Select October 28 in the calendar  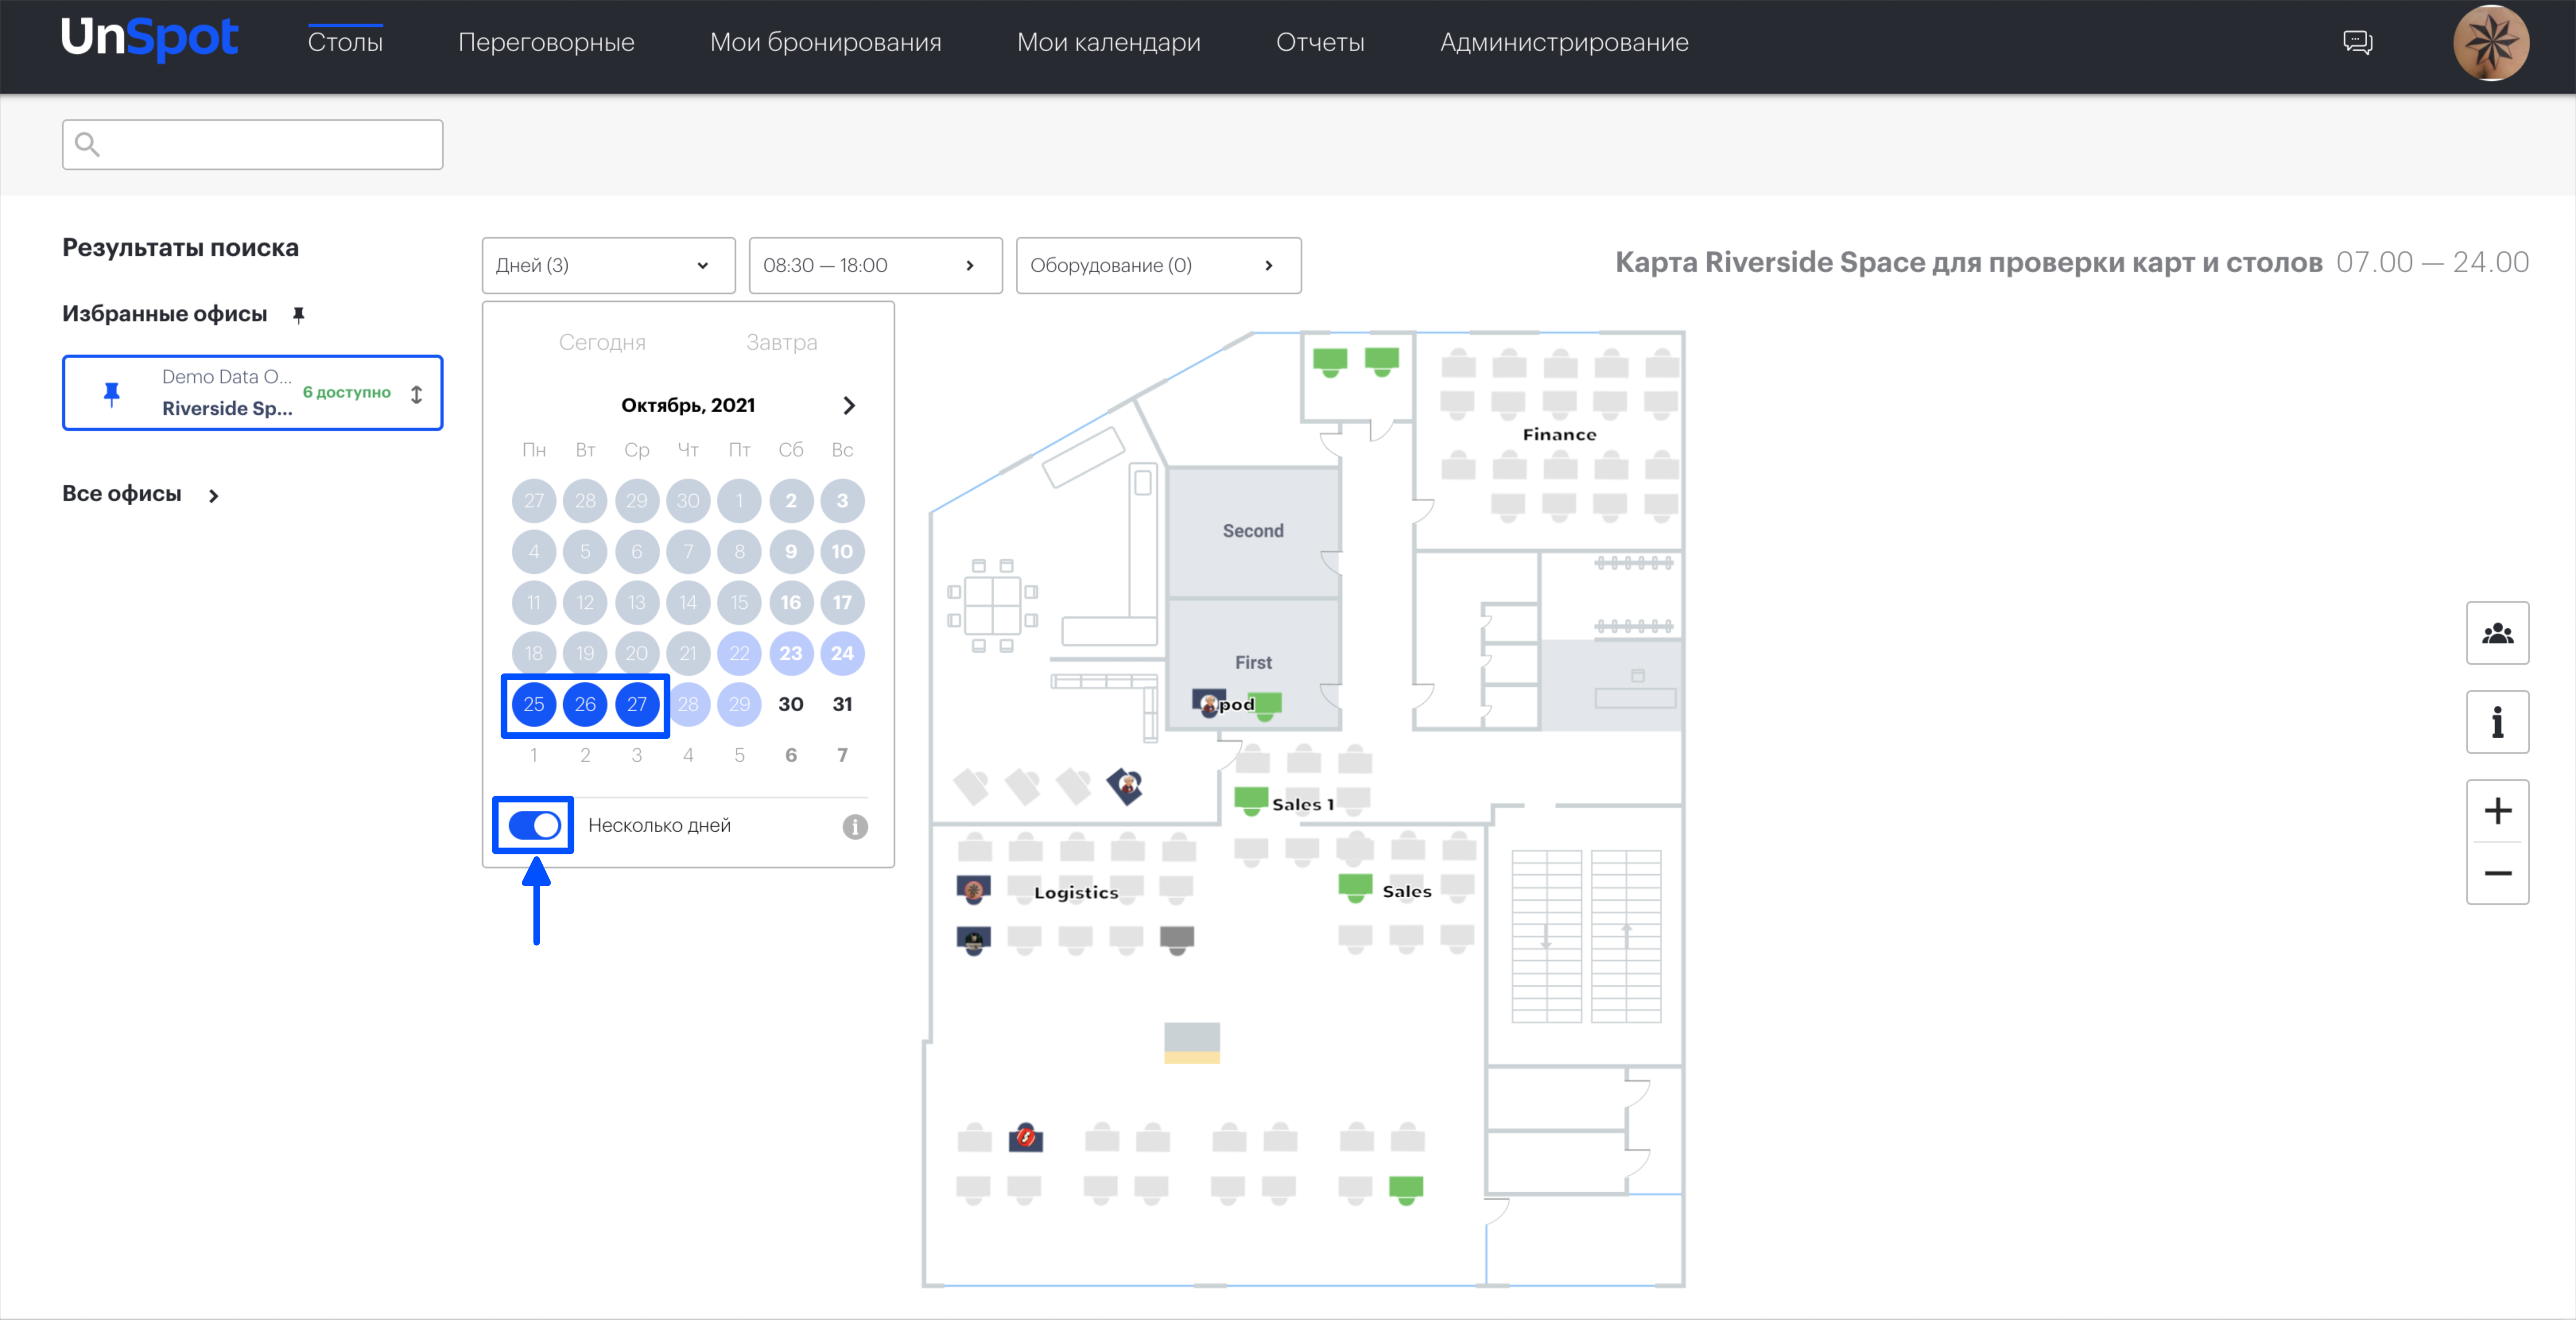pyautogui.click(x=688, y=705)
